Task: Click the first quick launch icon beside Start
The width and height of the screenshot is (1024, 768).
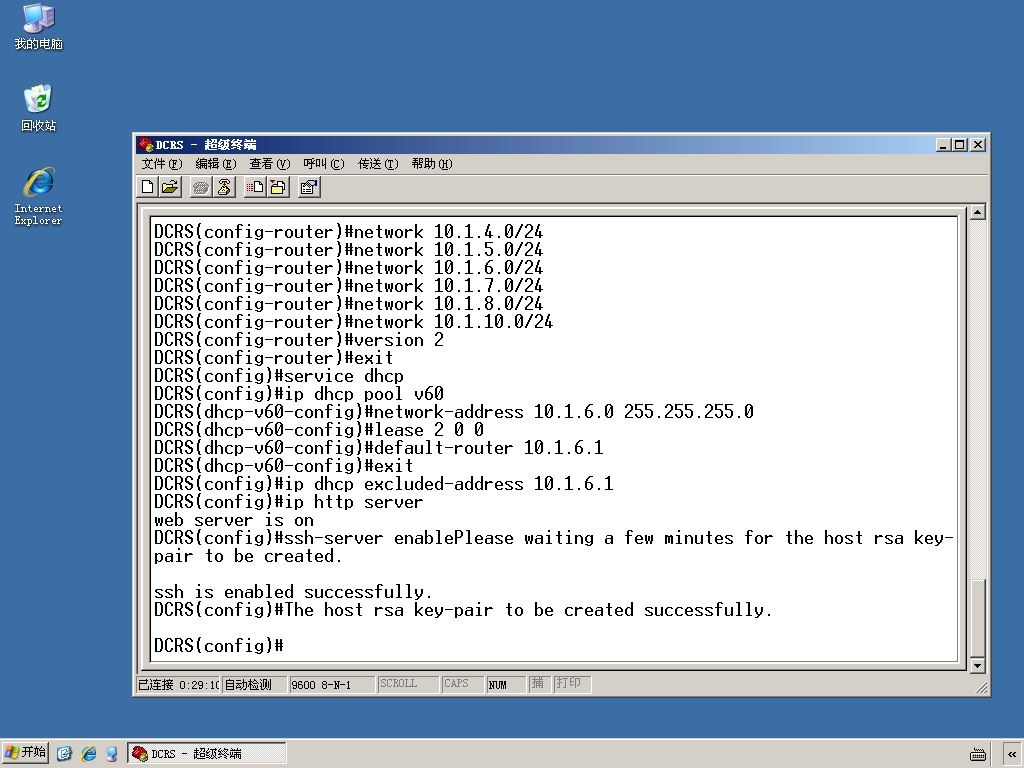Action: tap(64, 754)
